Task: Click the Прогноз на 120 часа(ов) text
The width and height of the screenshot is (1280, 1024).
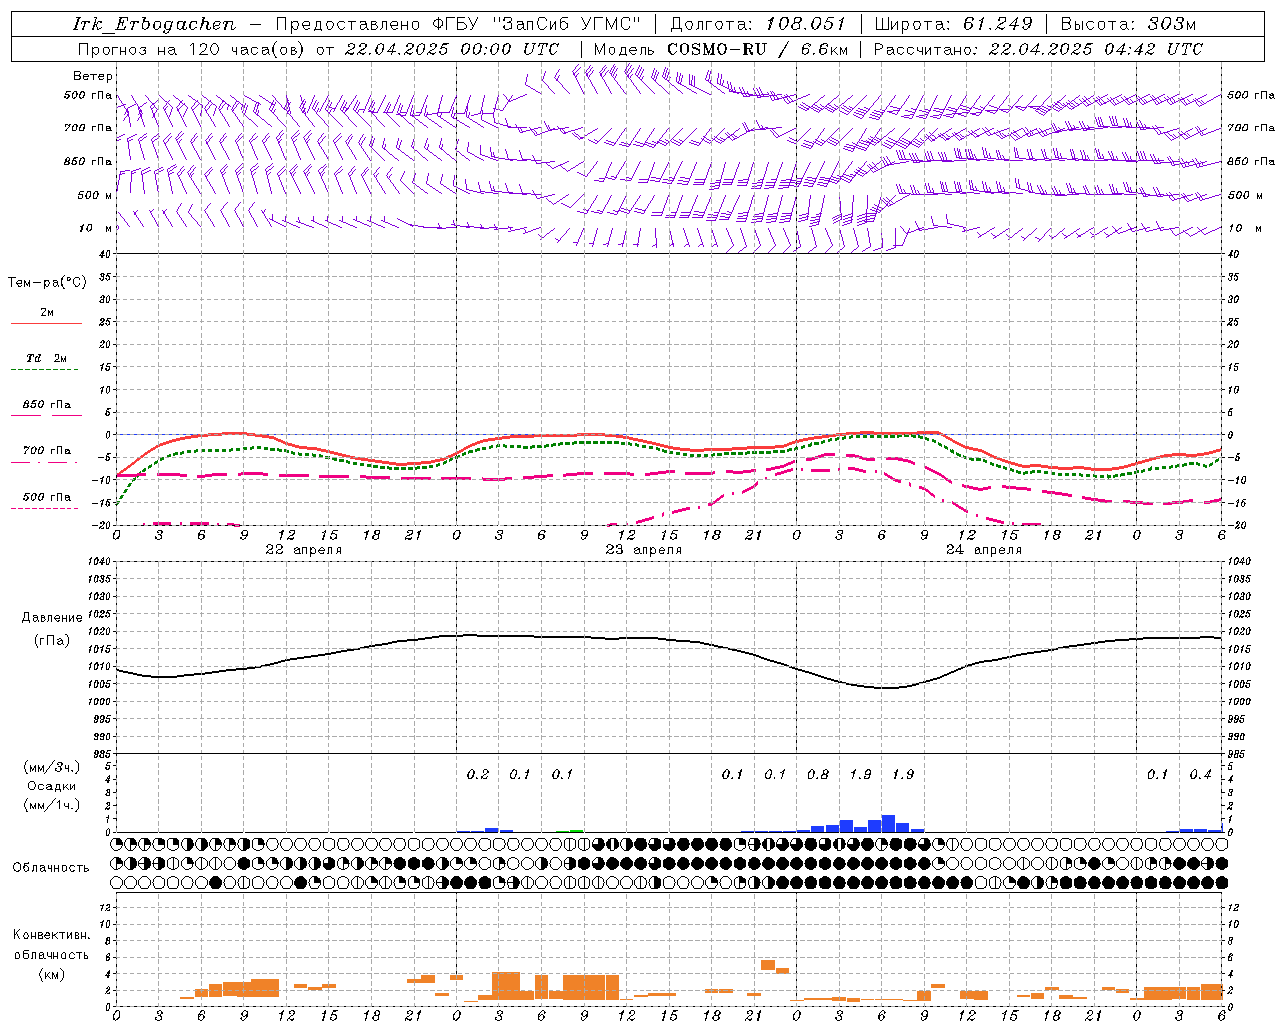Action: coord(192,49)
